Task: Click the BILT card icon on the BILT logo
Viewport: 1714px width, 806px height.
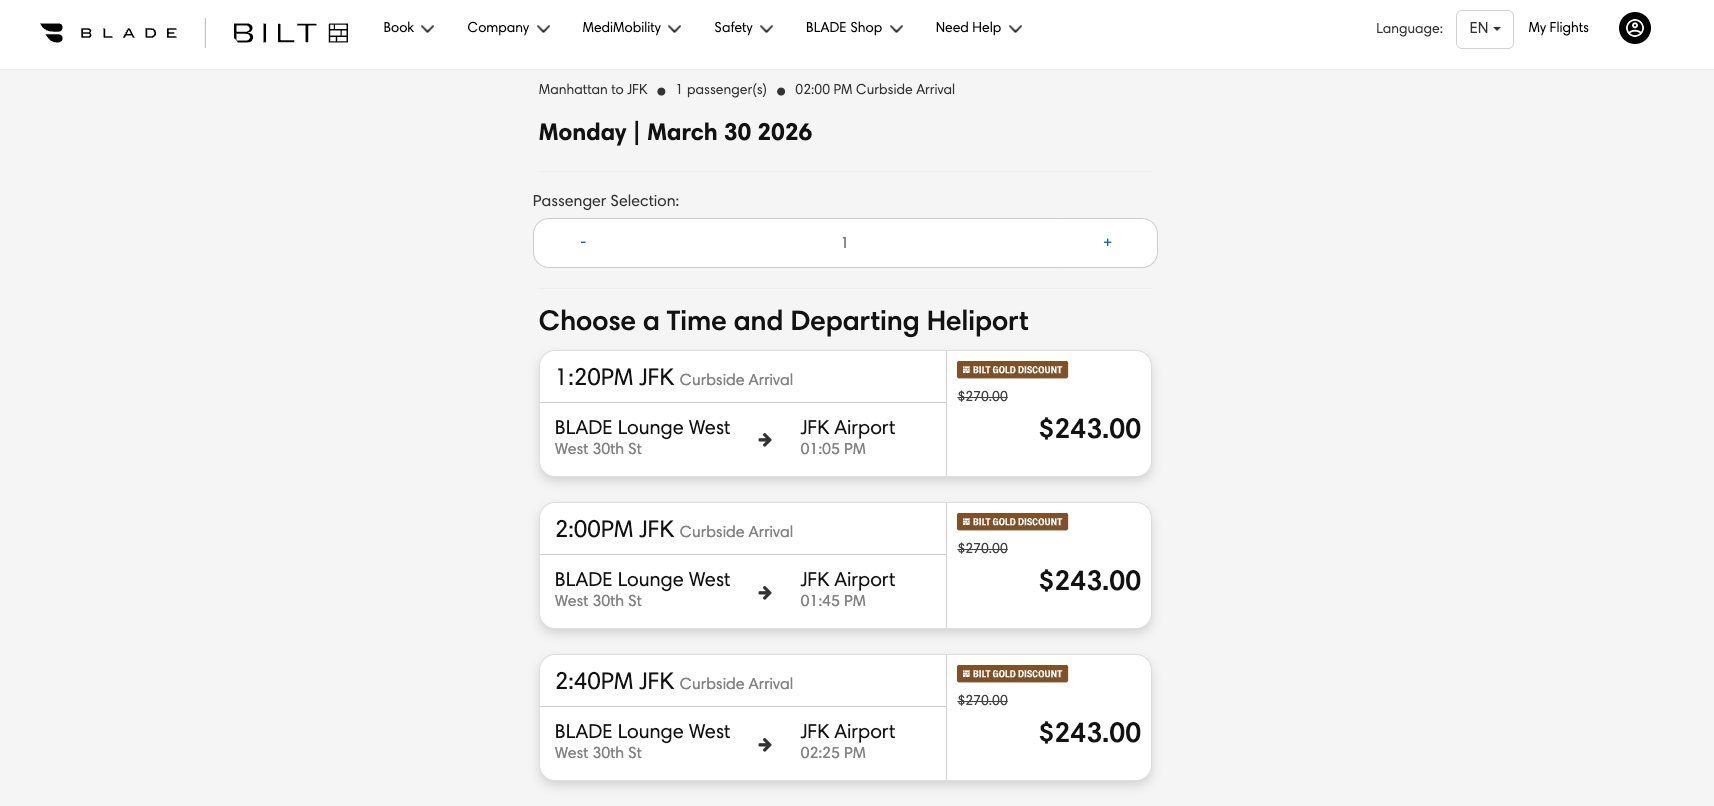Action: coord(338,32)
